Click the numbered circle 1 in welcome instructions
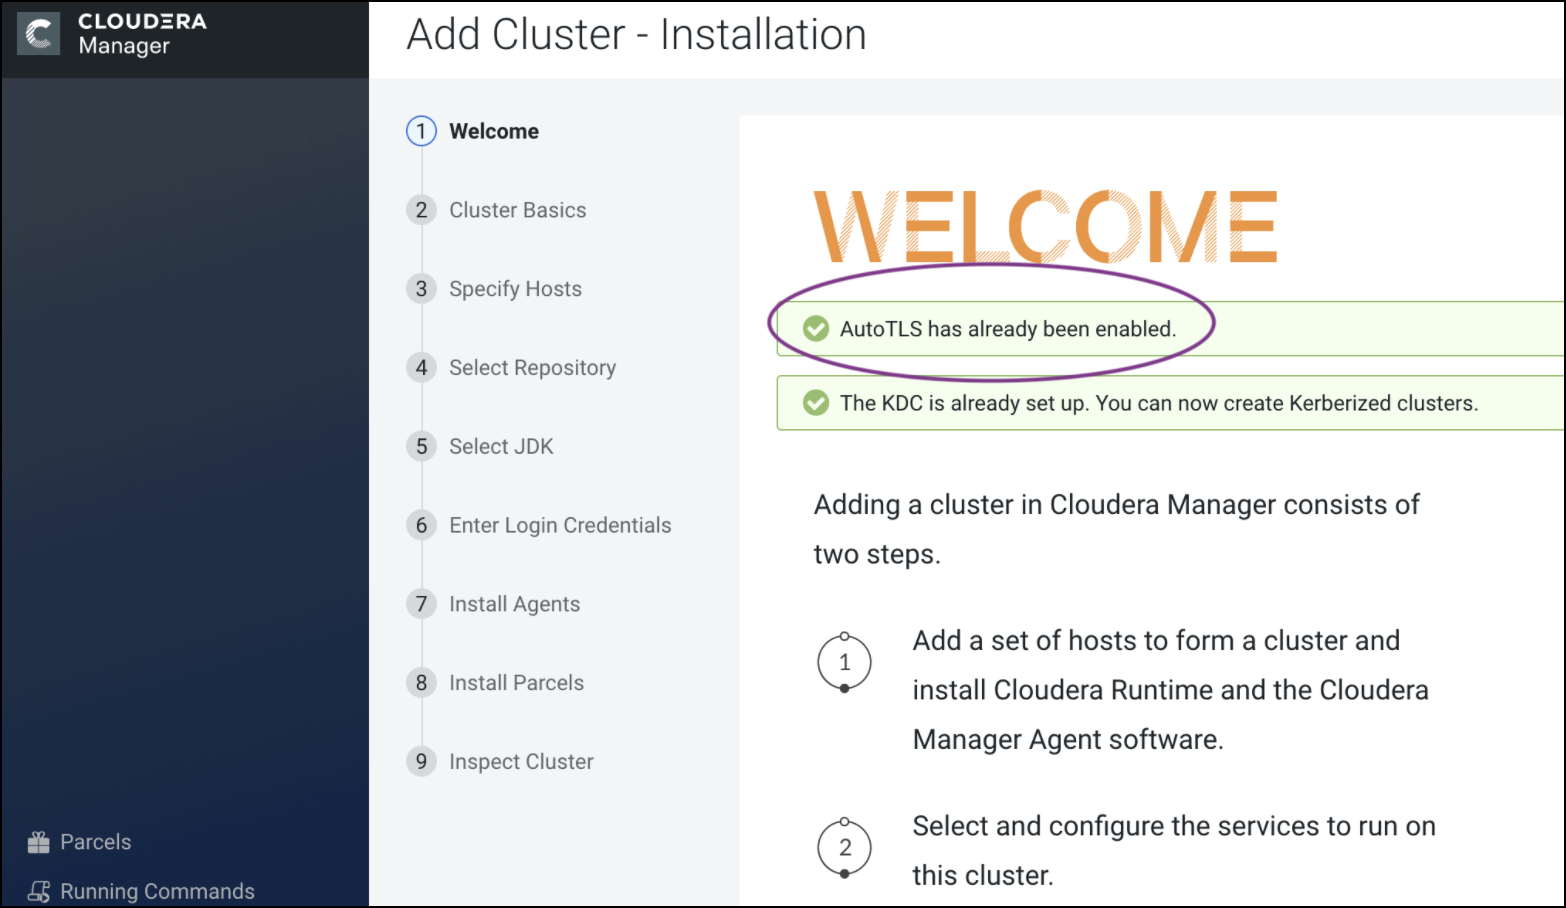Screen dimensions: 1566x908 pyautogui.click(x=845, y=662)
